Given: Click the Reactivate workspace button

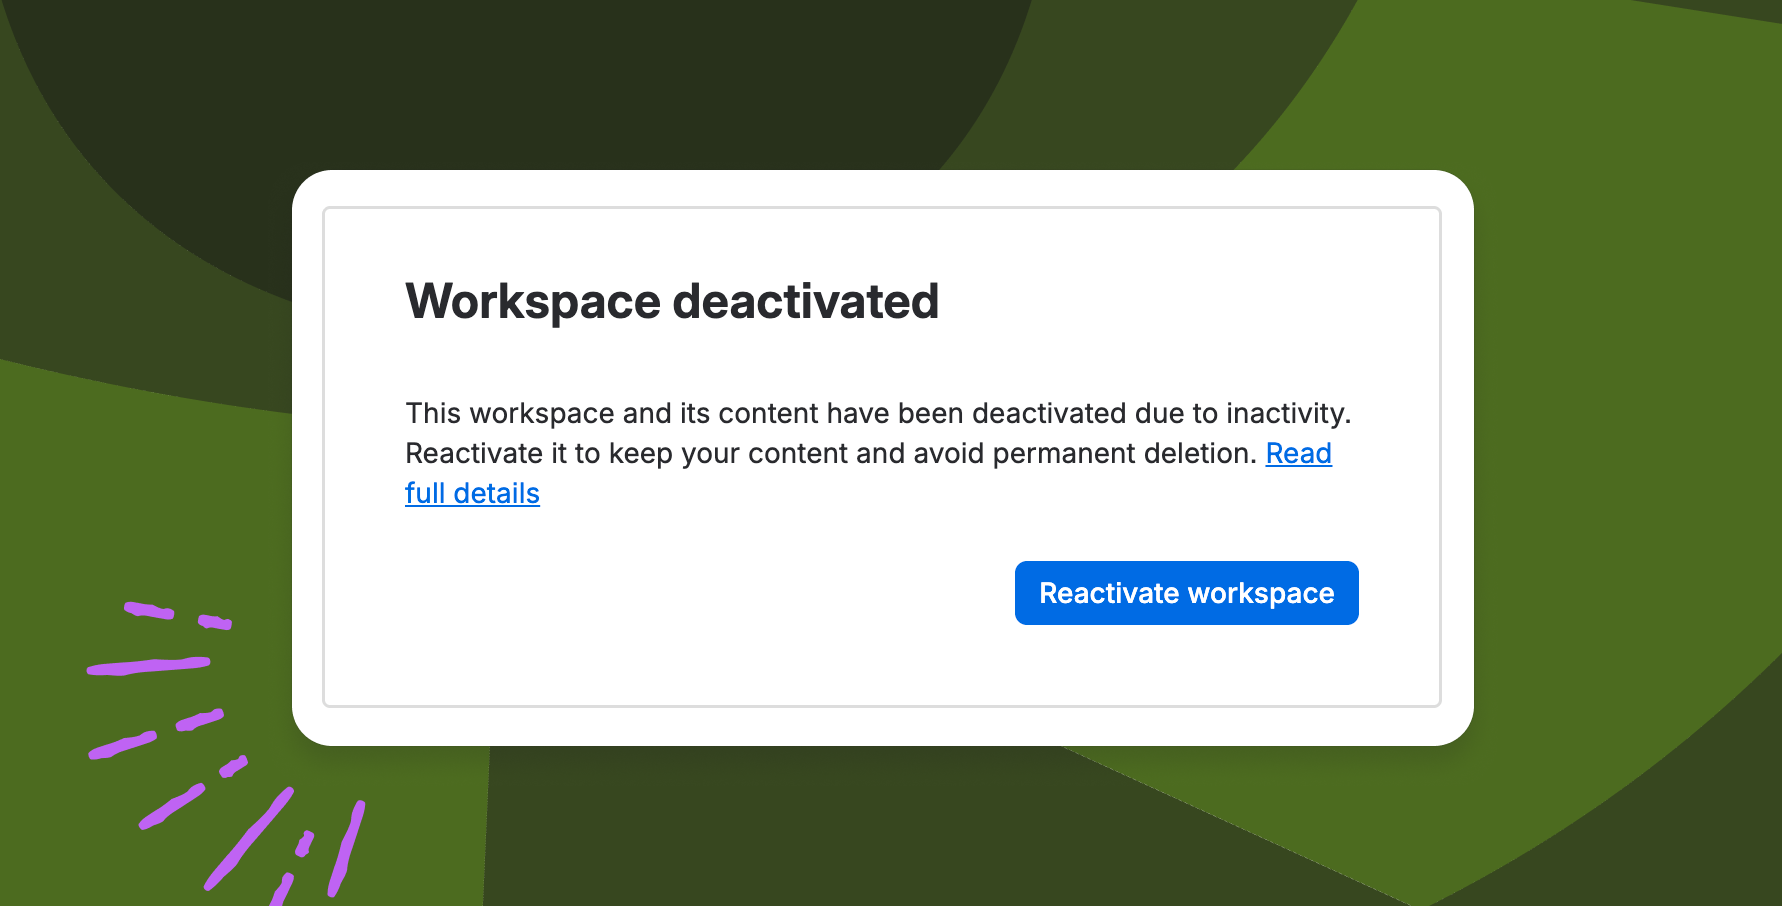Looking at the screenshot, I should click(x=1186, y=593).
